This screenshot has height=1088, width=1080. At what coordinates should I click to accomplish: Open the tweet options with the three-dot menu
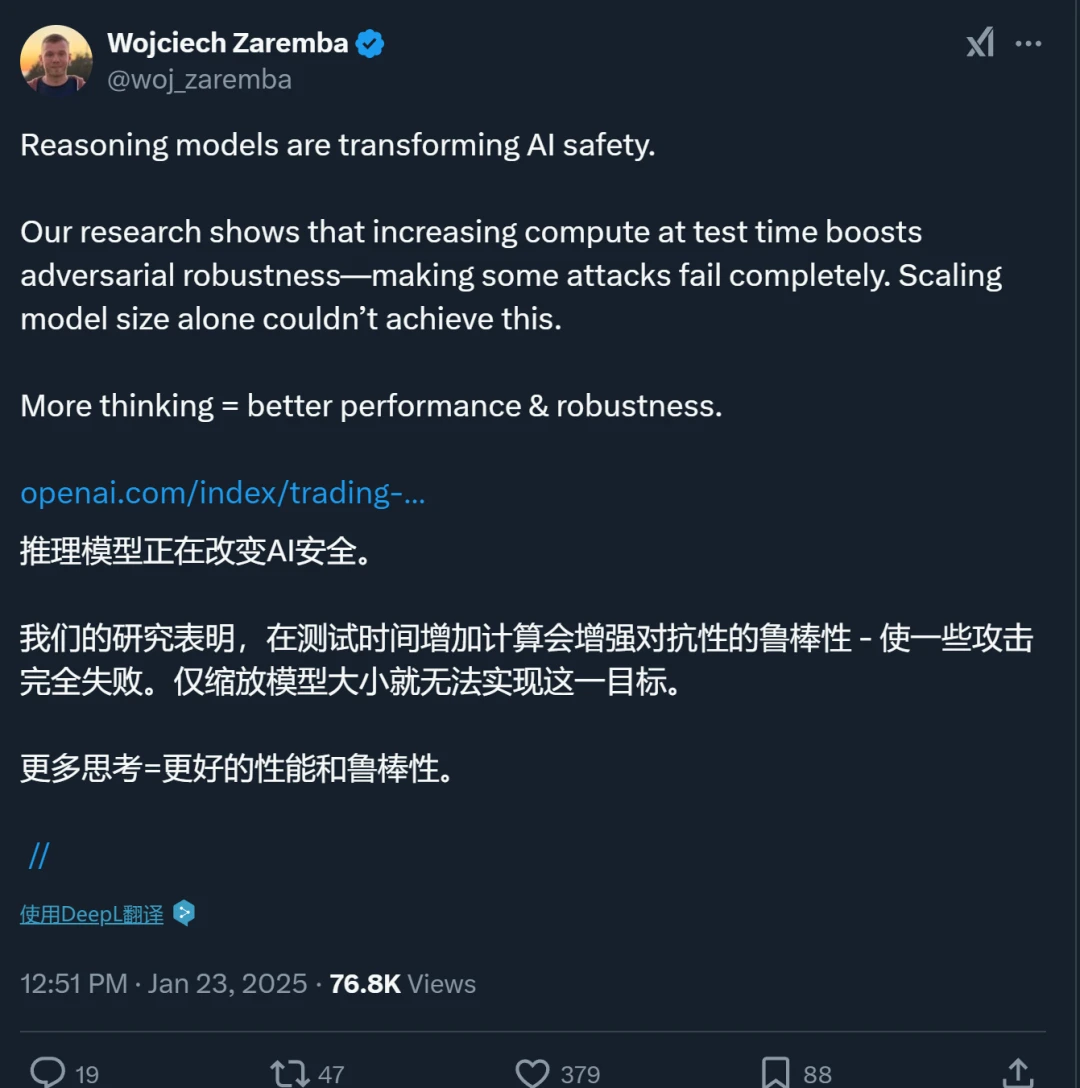[1029, 43]
